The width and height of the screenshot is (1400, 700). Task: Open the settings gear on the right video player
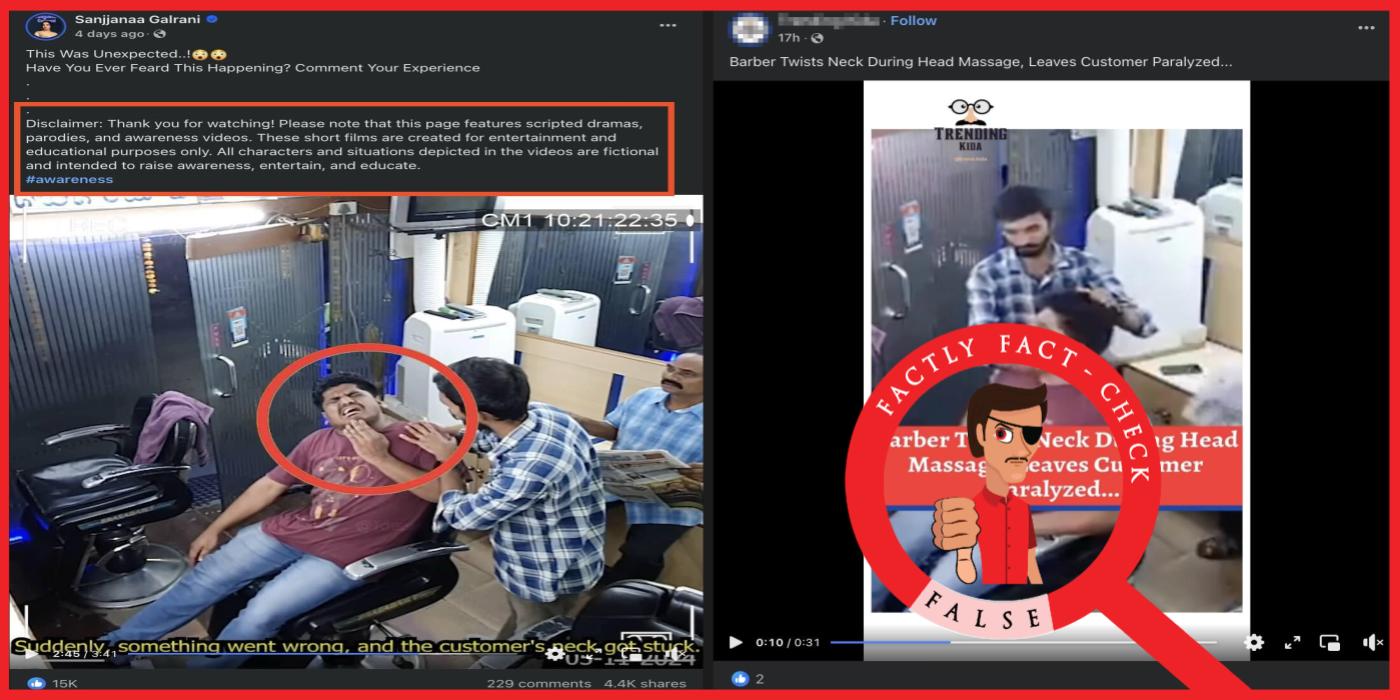click(x=1252, y=642)
